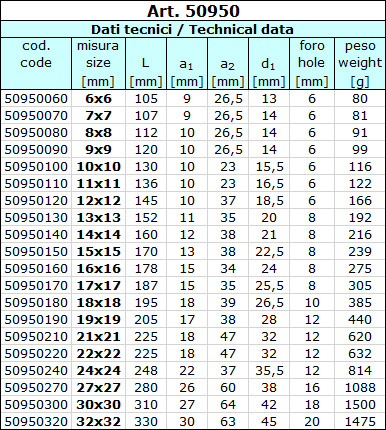Select the Dati tecnici / Technical data header
This screenshot has height=430, width=386.
point(193,29)
